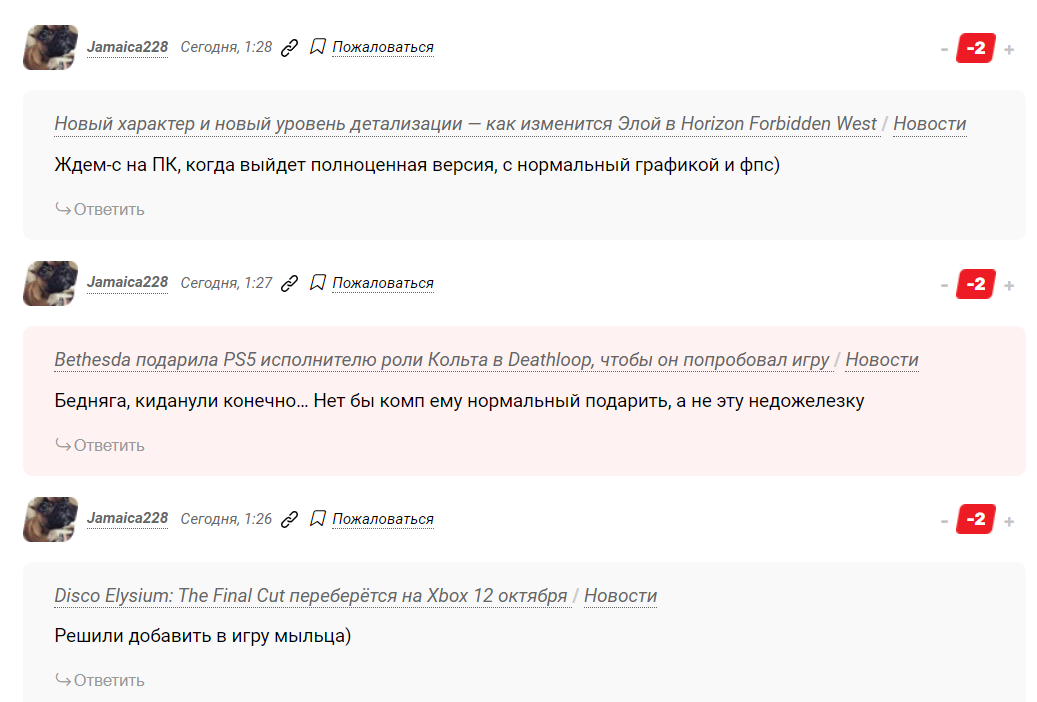Downvote the Disco Elysium comment

tap(944, 521)
